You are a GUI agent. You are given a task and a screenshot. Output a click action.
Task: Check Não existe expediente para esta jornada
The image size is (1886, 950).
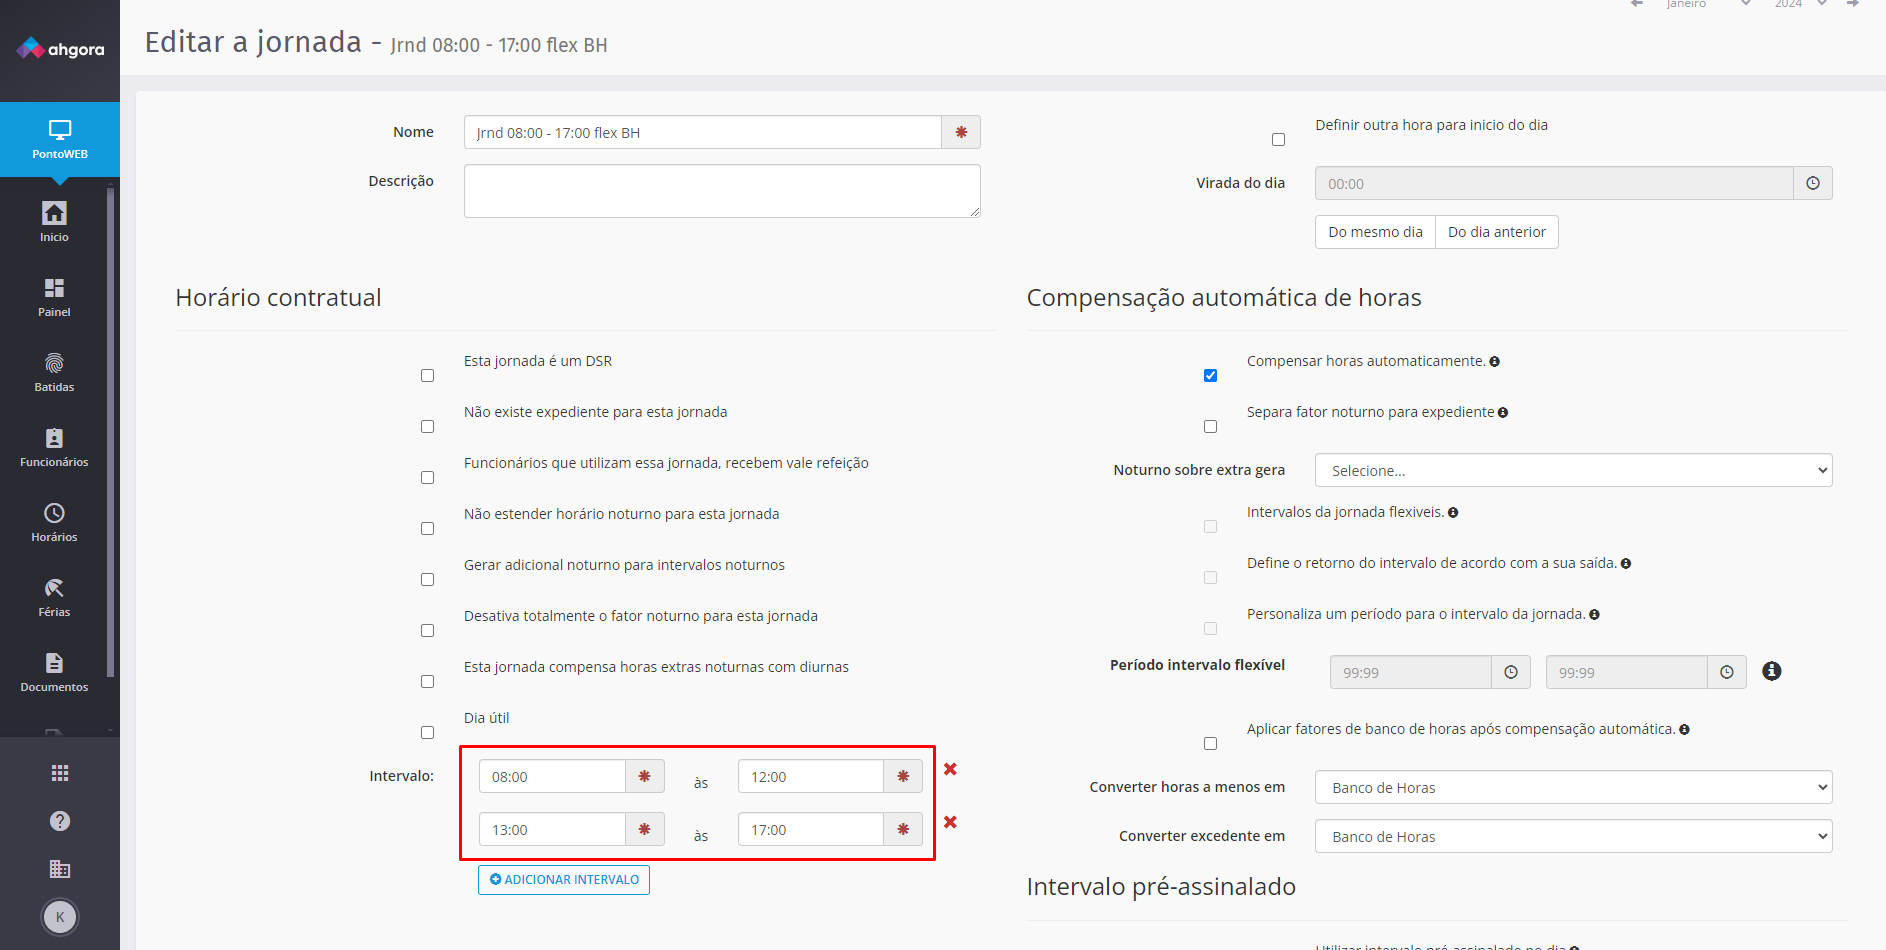pyautogui.click(x=427, y=427)
